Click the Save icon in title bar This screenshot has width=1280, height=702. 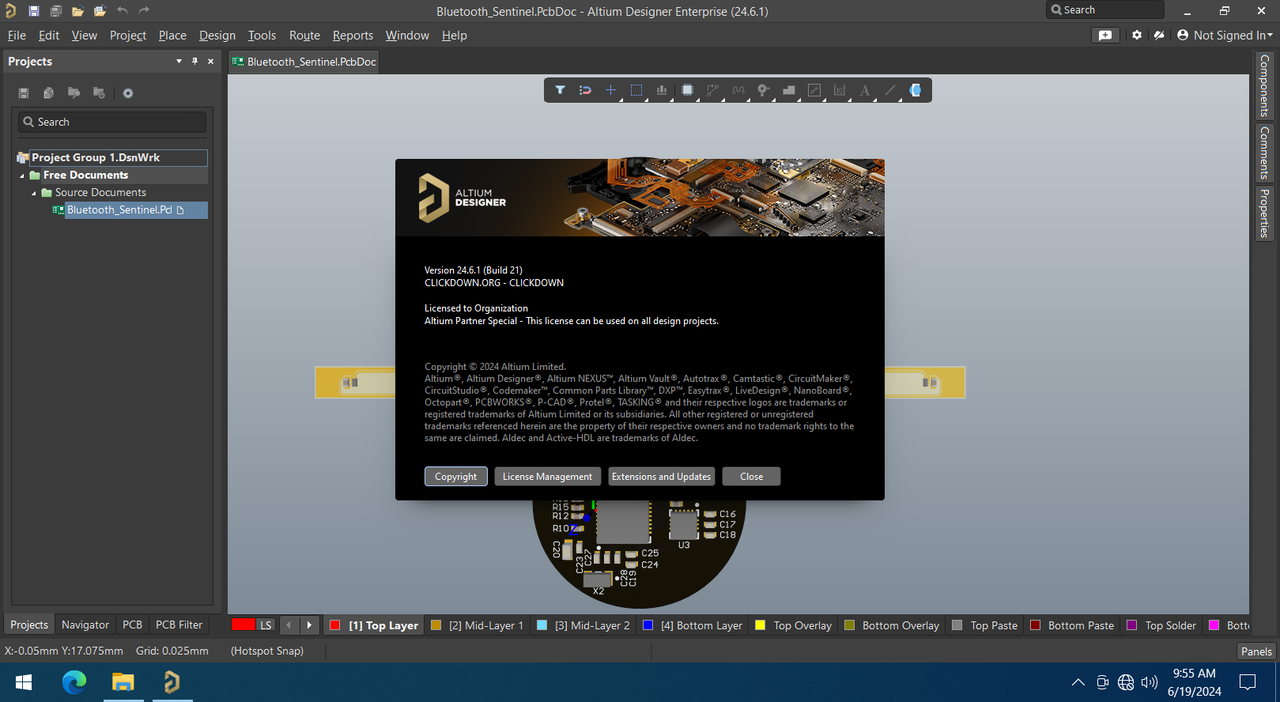coord(33,11)
